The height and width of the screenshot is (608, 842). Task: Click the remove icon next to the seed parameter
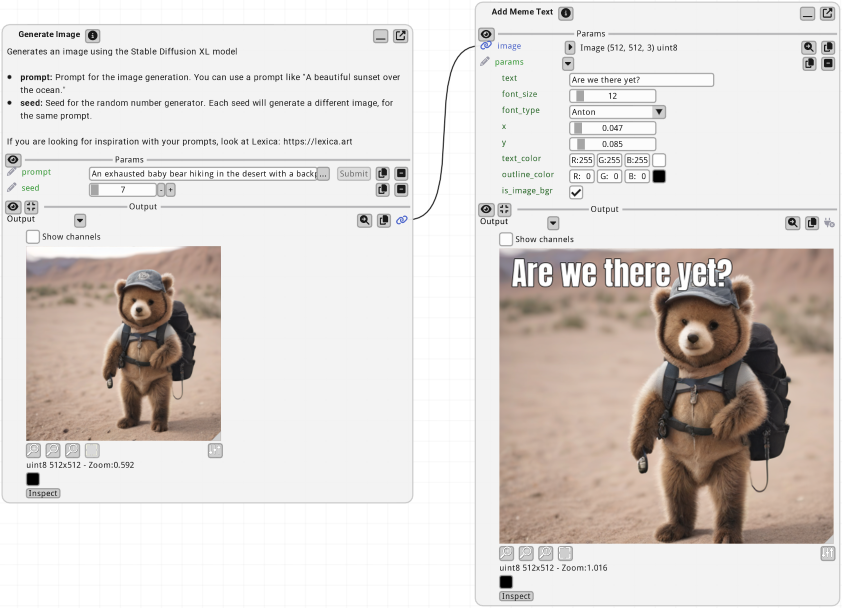(402, 188)
